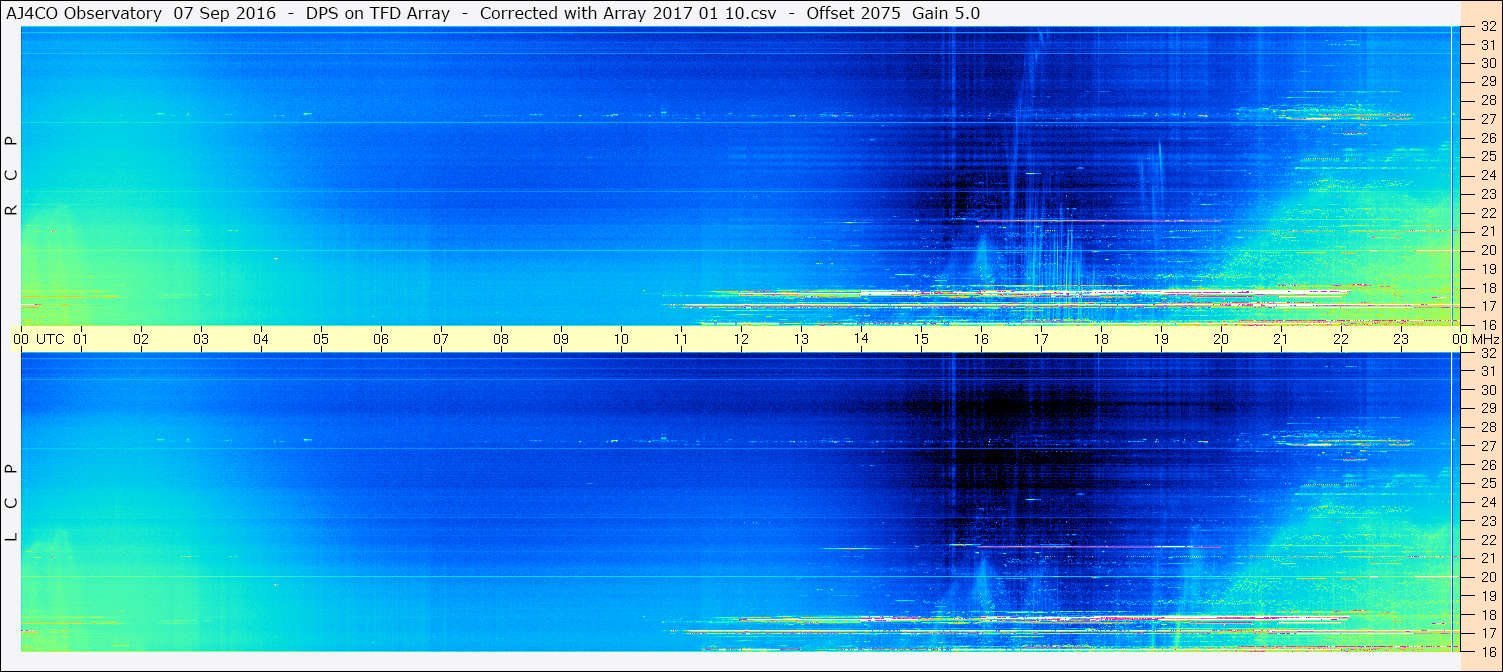
Task: Click the UTC label on the time axis
Action: click(50, 339)
